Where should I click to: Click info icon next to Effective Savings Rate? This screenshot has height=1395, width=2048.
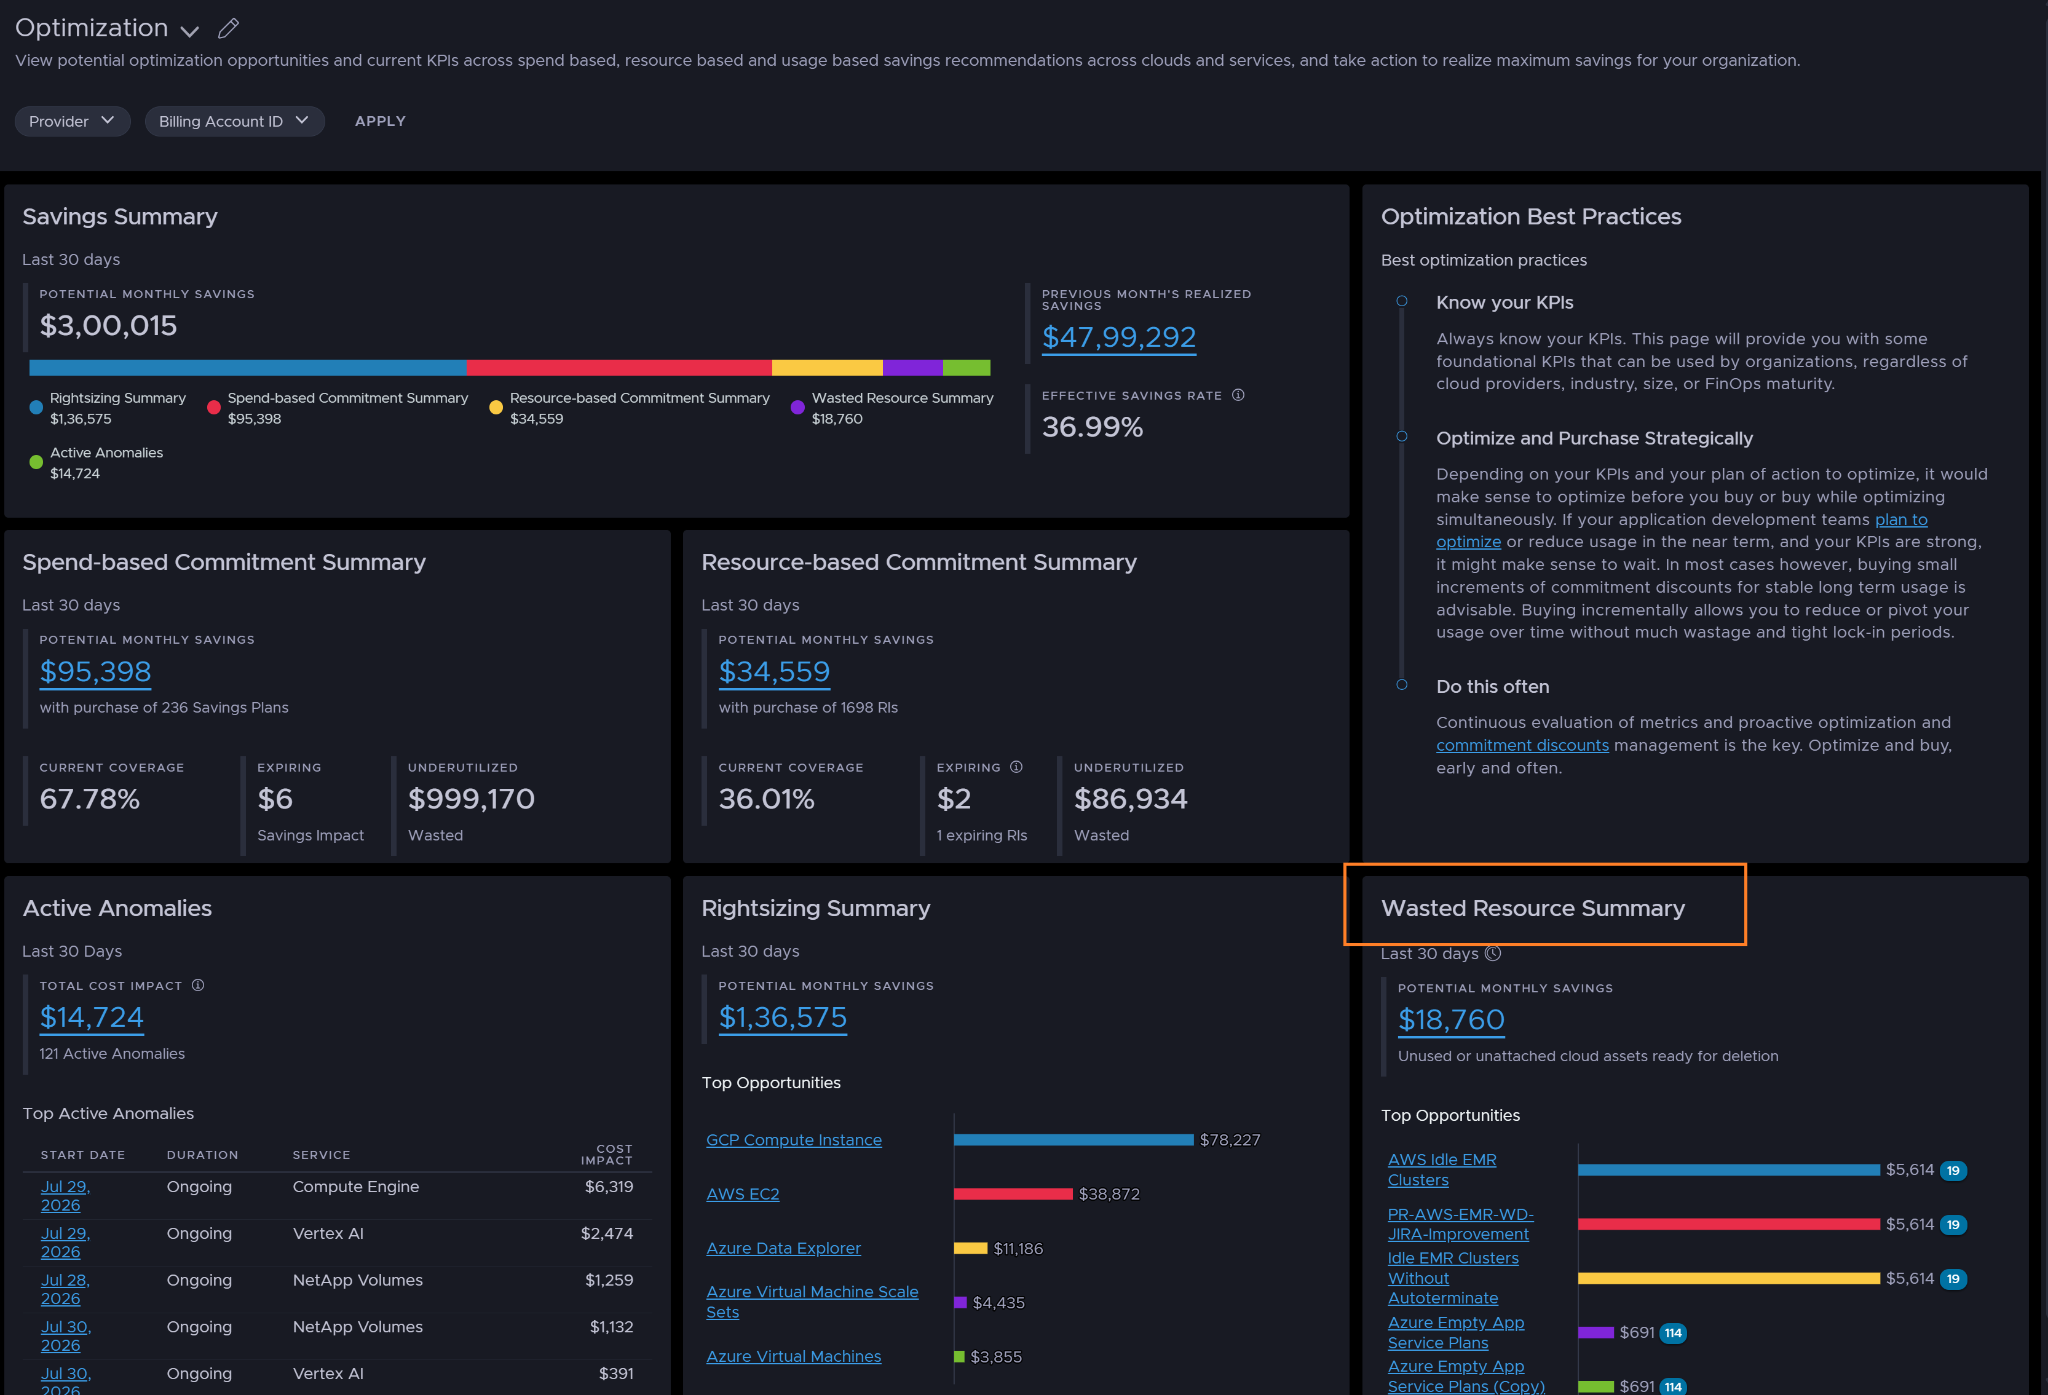click(1238, 395)
